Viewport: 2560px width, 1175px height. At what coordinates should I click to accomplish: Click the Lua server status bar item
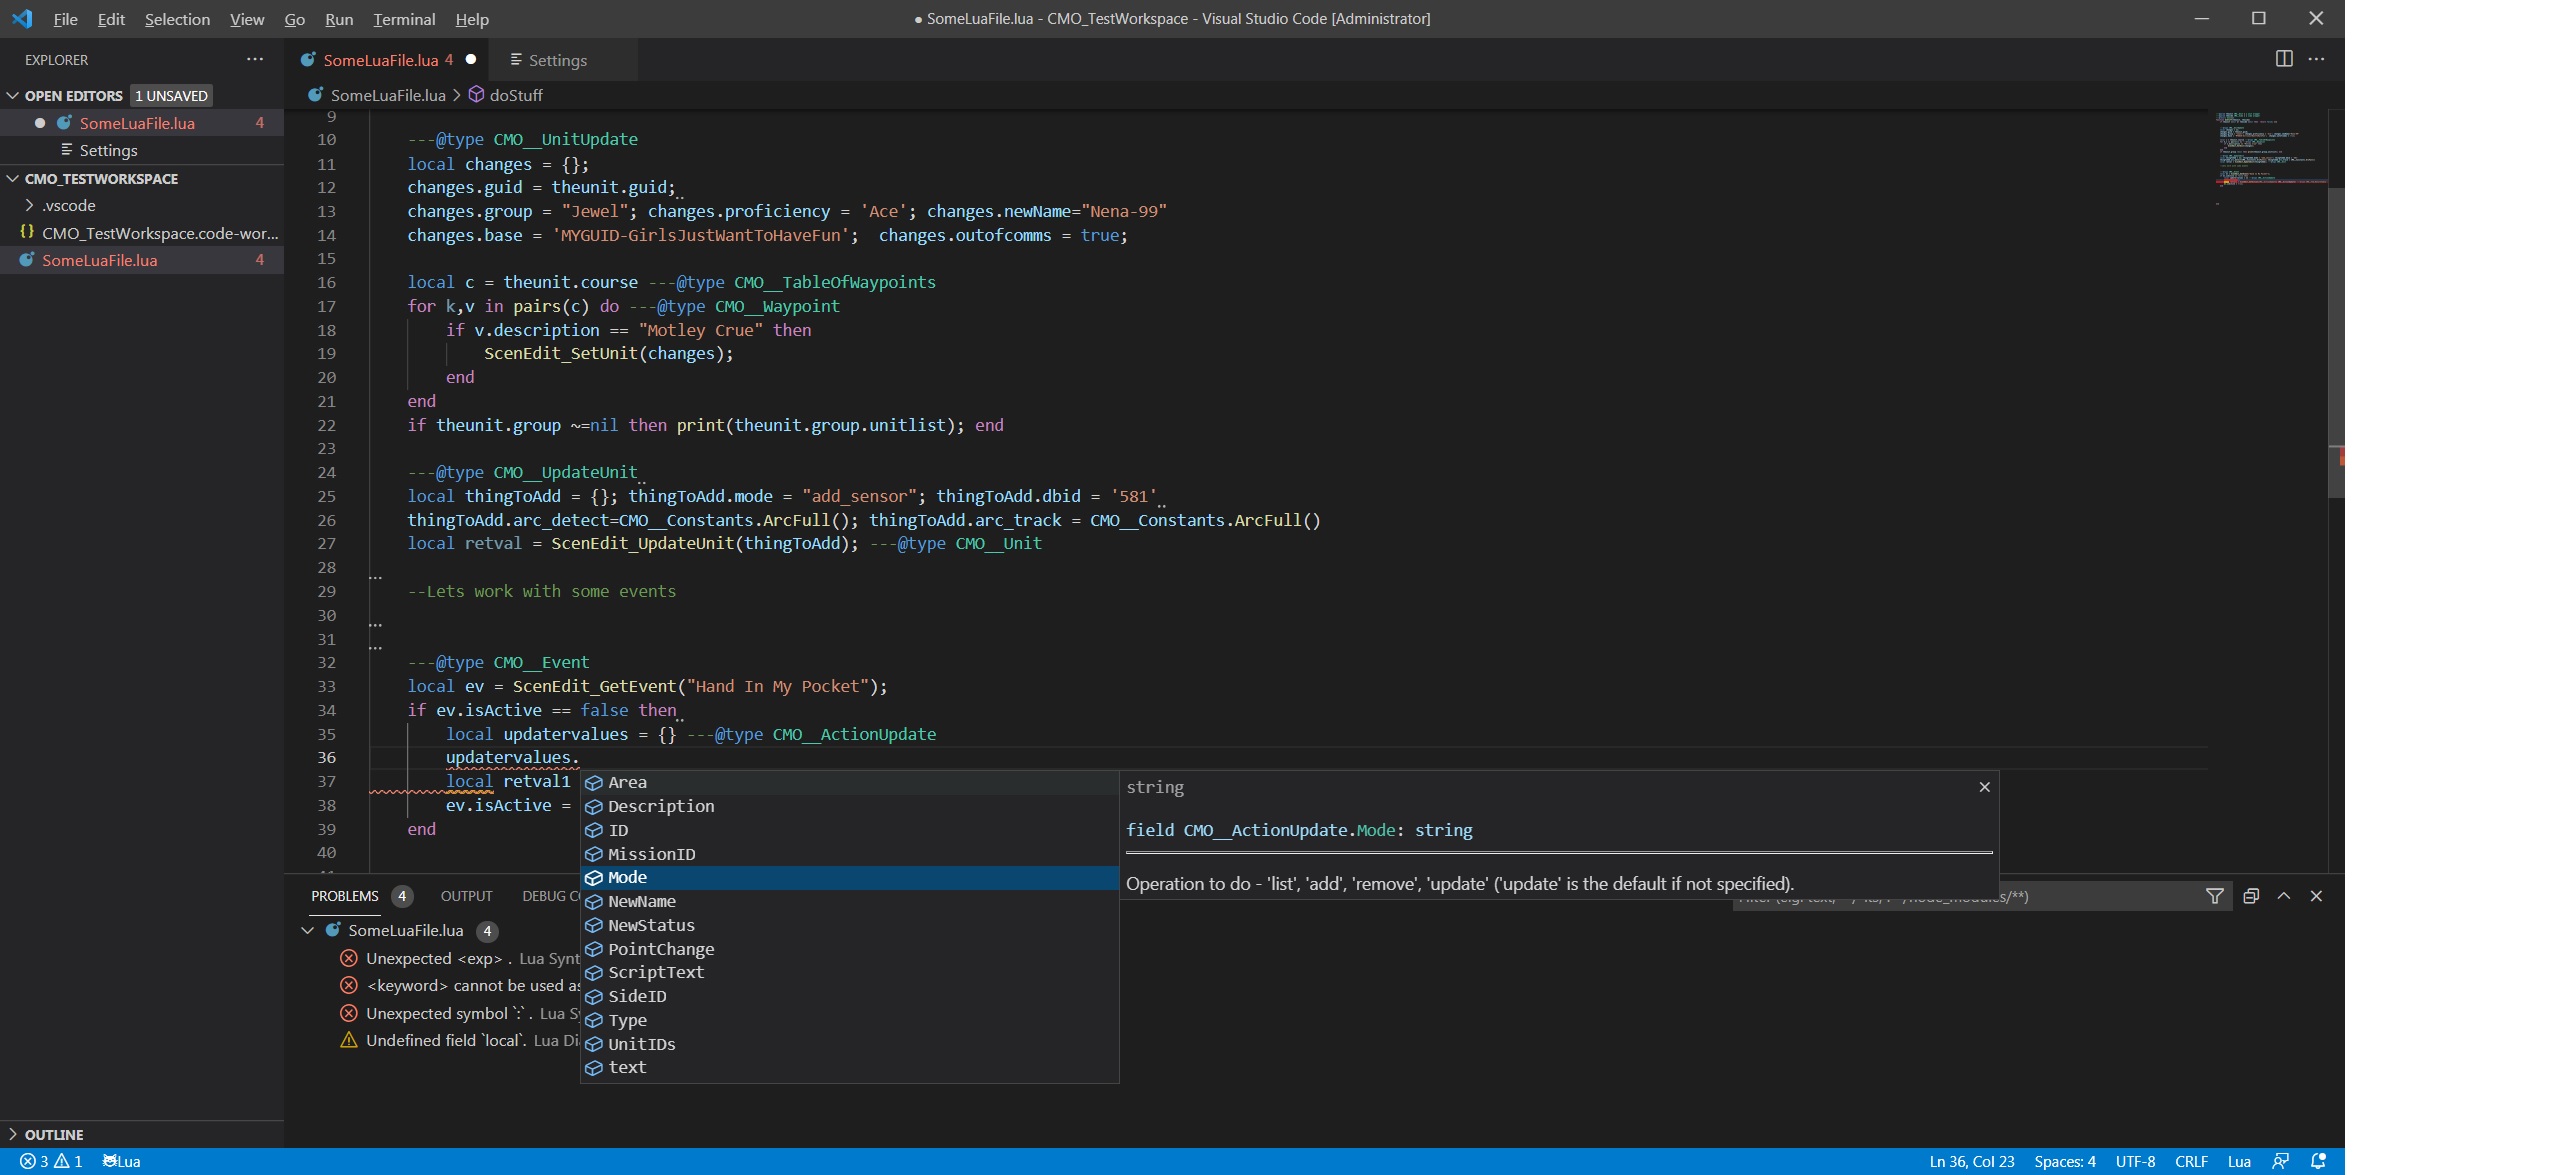[121, 1161]
